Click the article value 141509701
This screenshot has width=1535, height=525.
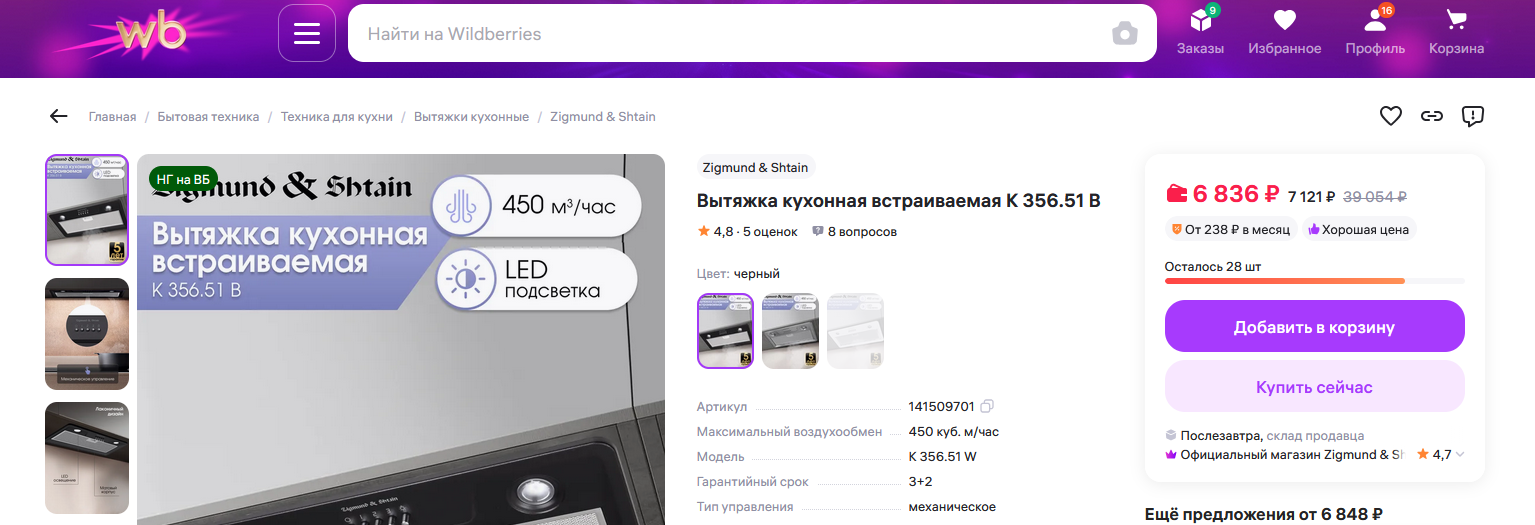(941, 406)
